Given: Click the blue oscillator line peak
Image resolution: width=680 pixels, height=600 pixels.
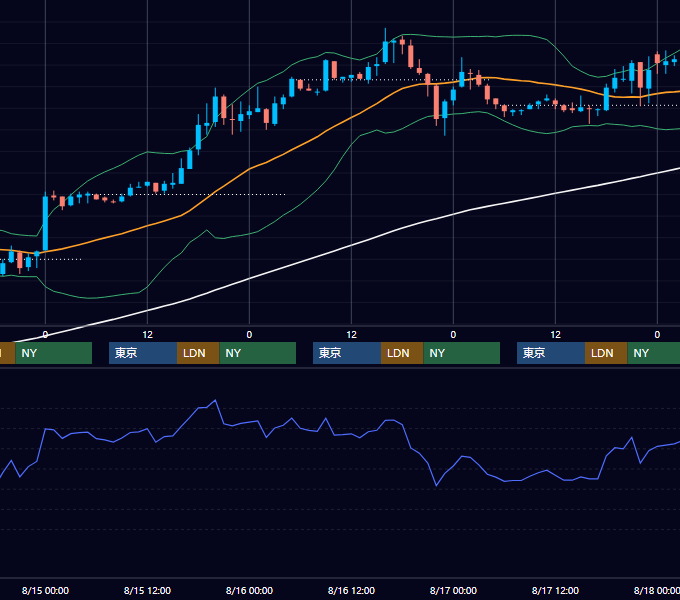Looking at the screenshot, I should tap(215, 401).
